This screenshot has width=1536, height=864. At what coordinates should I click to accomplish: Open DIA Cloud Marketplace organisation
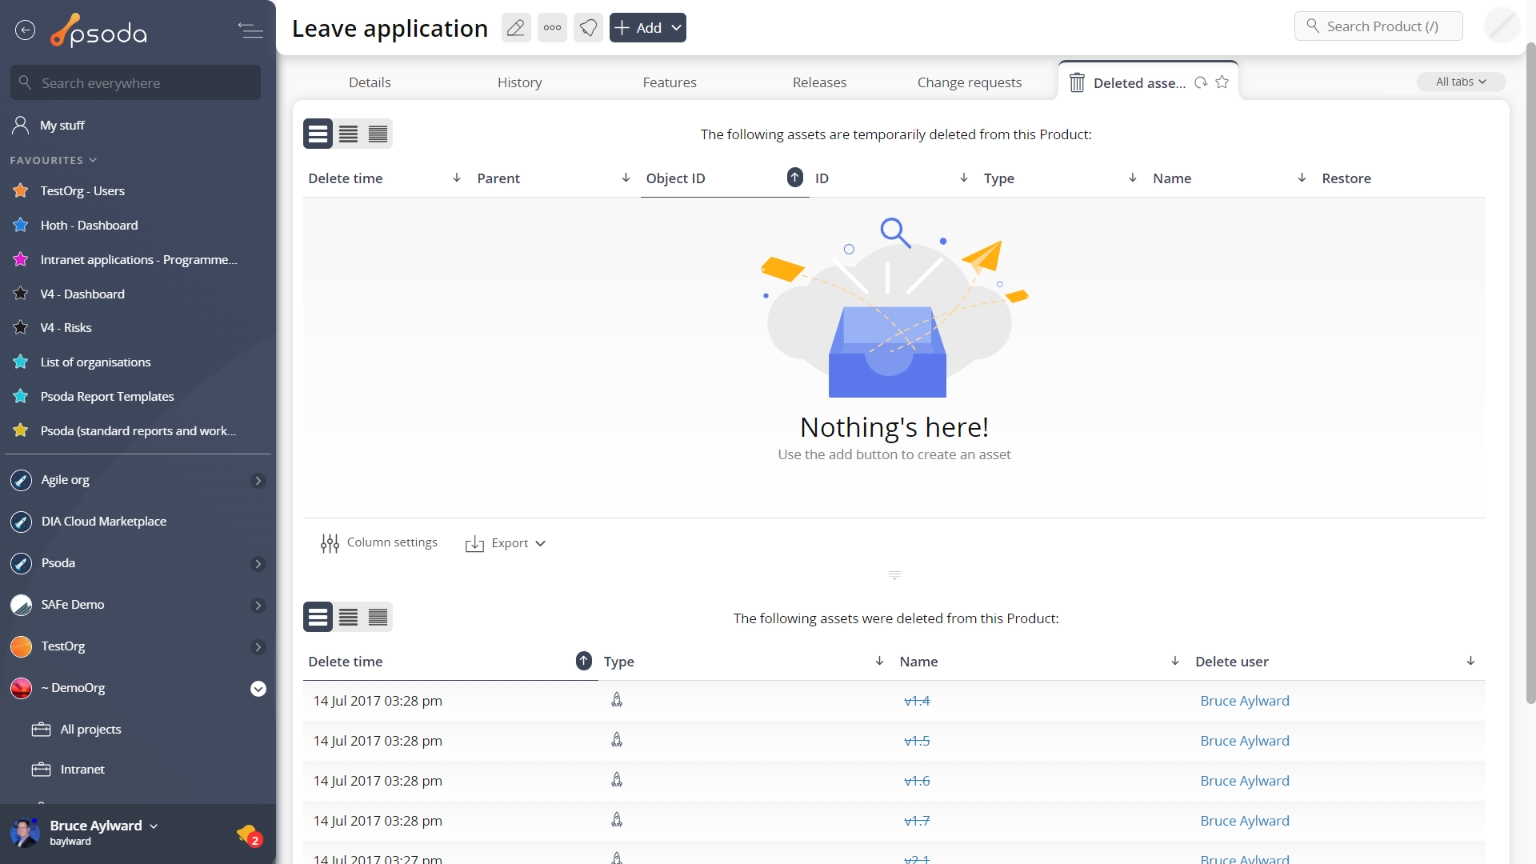pos(104,522)
